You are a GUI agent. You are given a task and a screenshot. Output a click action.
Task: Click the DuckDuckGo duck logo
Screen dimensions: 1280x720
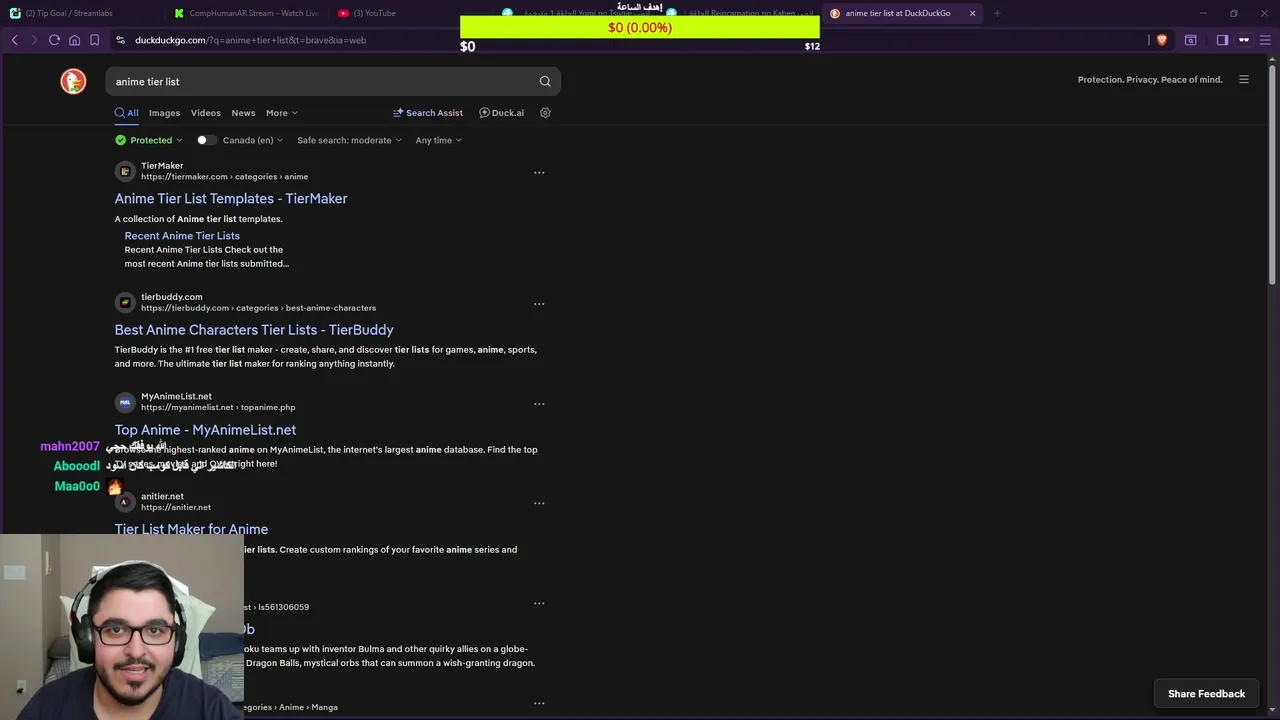[73, 81]
